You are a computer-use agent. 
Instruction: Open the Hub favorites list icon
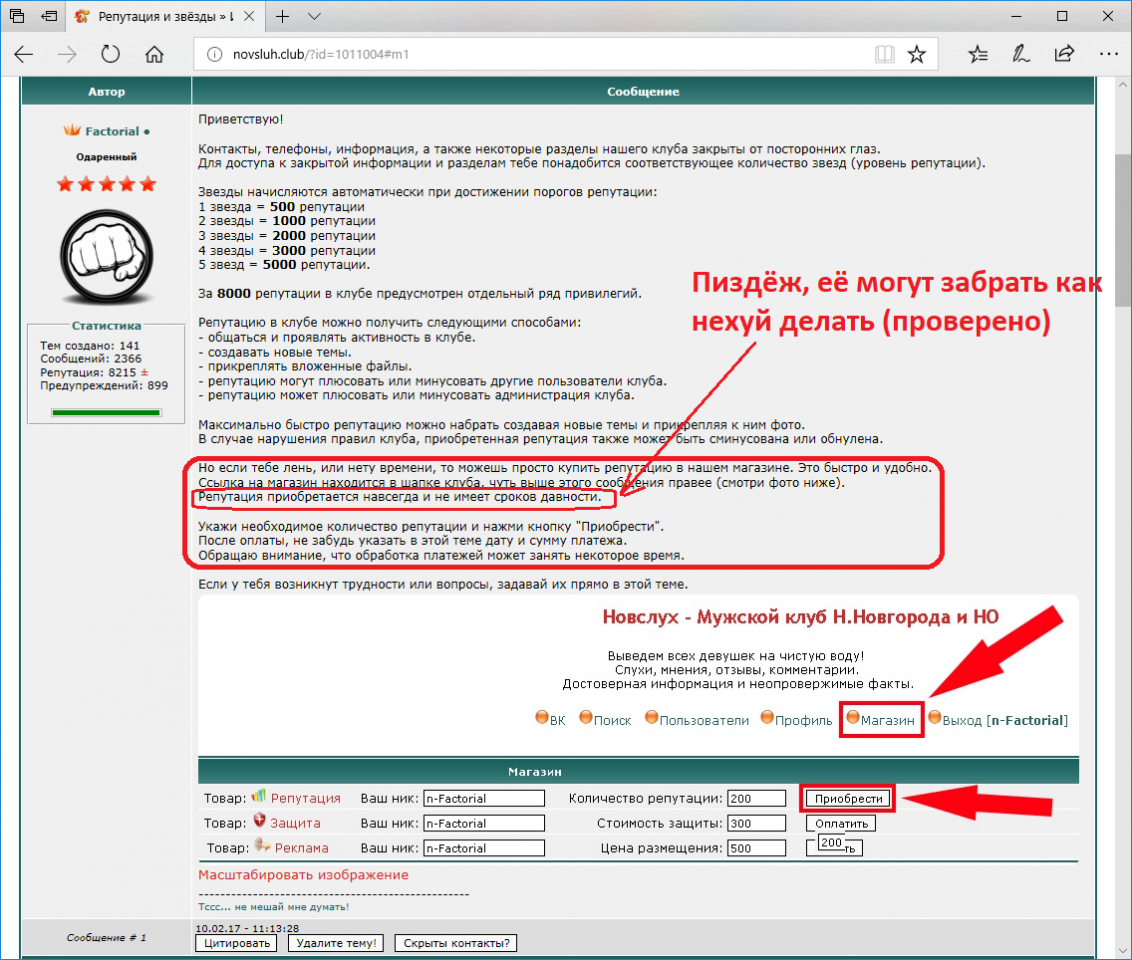click(976, 54)
